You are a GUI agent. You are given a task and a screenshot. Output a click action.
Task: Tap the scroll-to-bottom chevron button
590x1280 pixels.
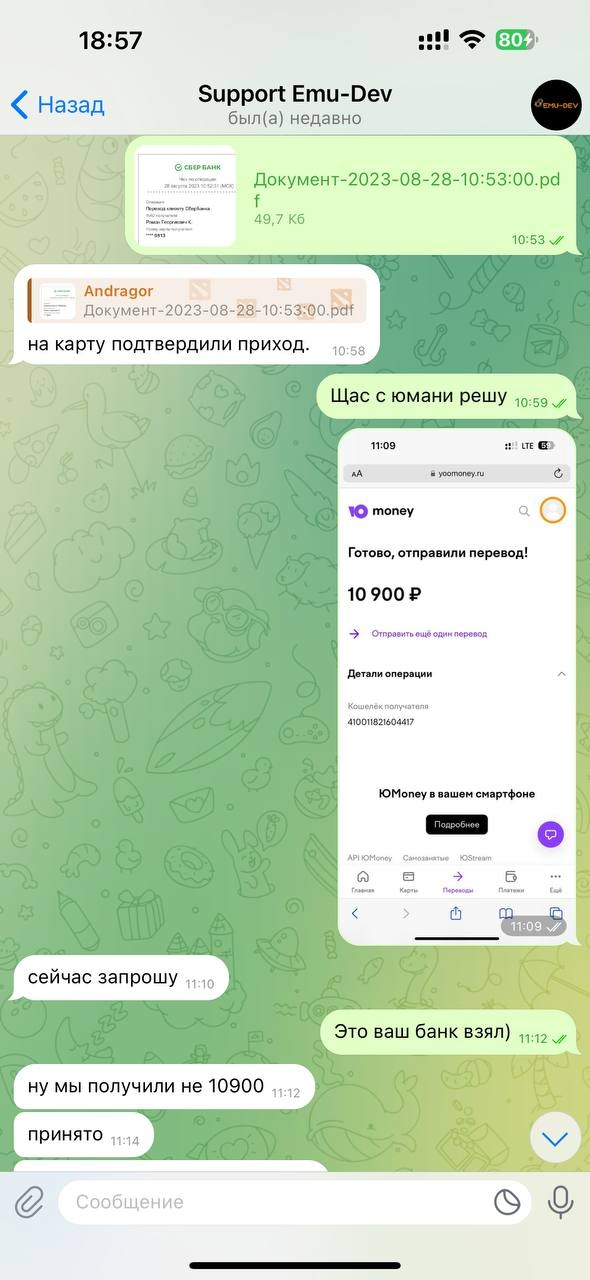click(x=555, y=1137)
